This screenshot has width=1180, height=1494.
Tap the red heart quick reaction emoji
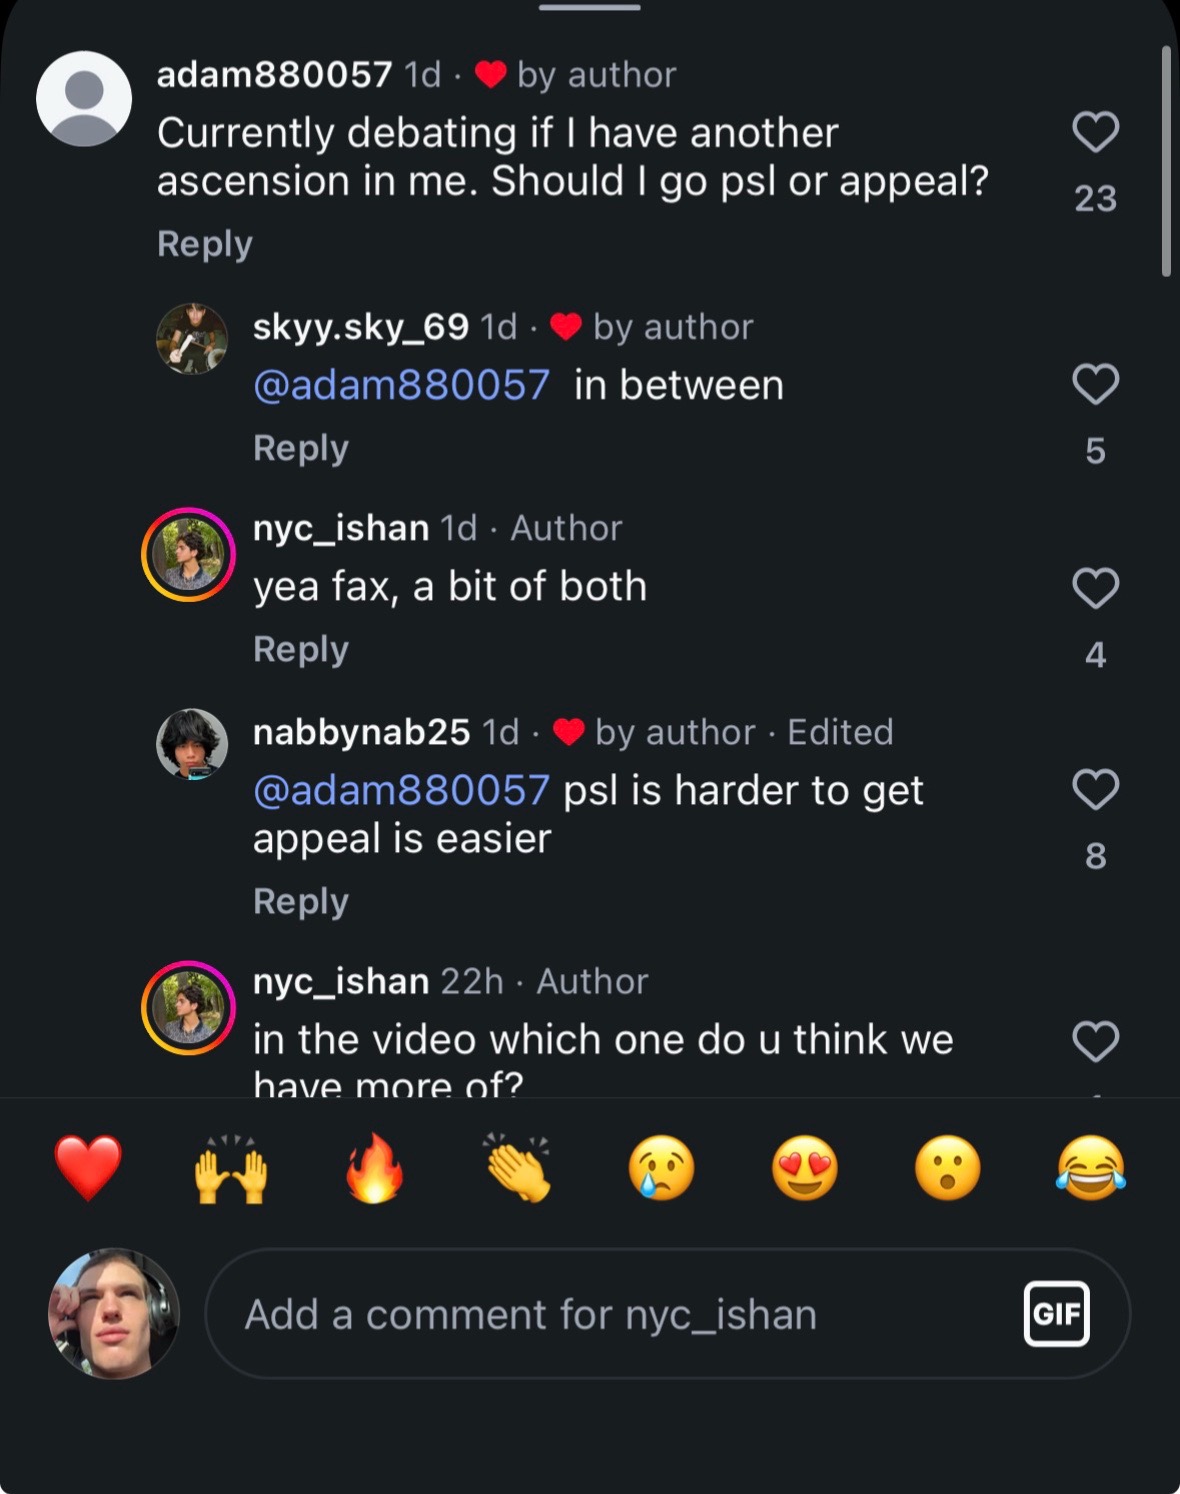click(x=88, y=1167)
